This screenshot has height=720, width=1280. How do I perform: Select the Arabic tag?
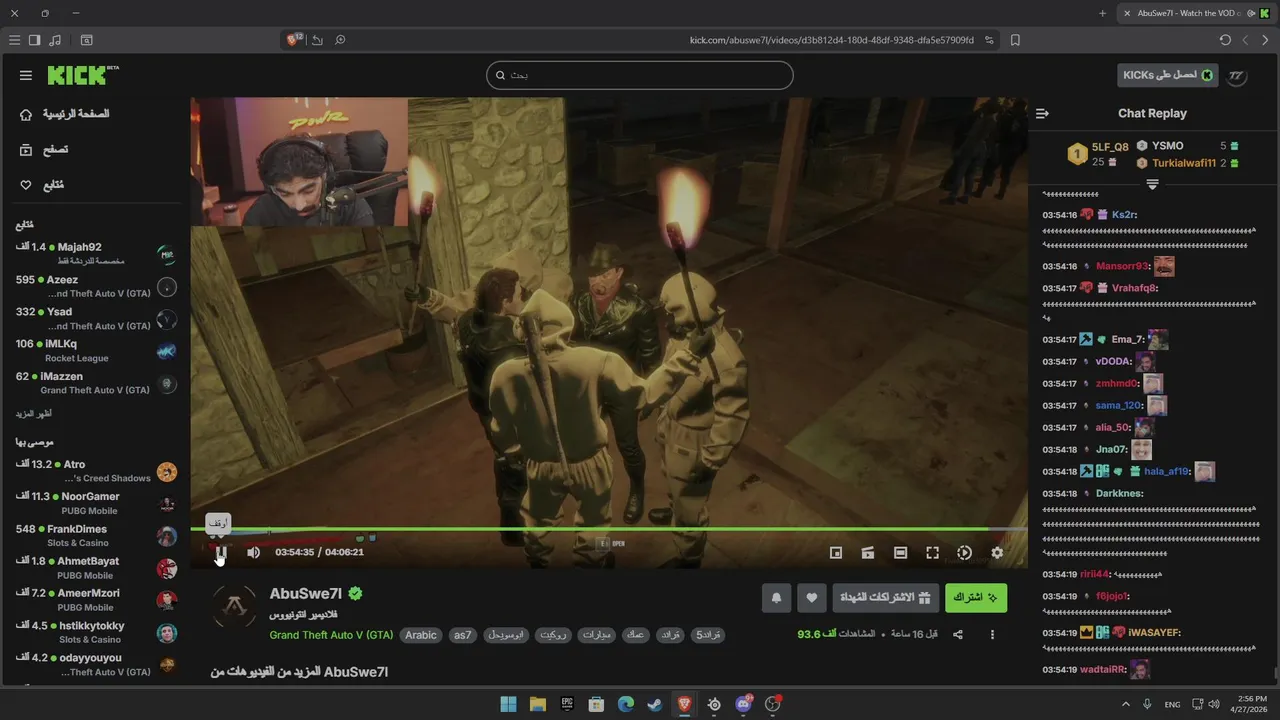pyautogui.click(x=421, y=635)
